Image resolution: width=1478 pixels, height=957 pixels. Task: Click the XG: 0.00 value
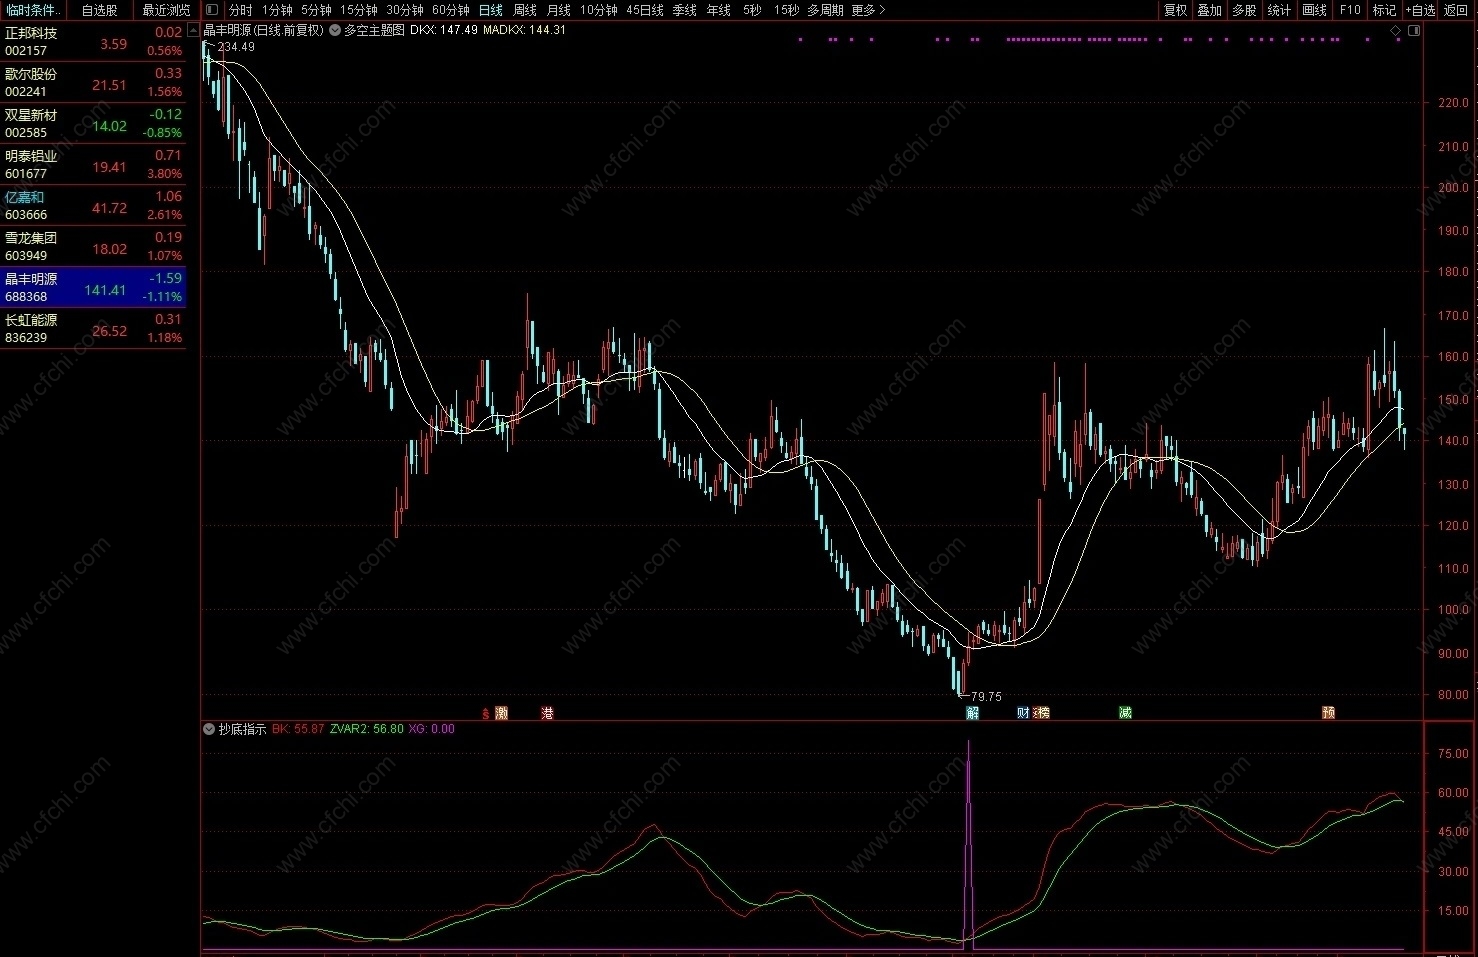coord(431,729)
